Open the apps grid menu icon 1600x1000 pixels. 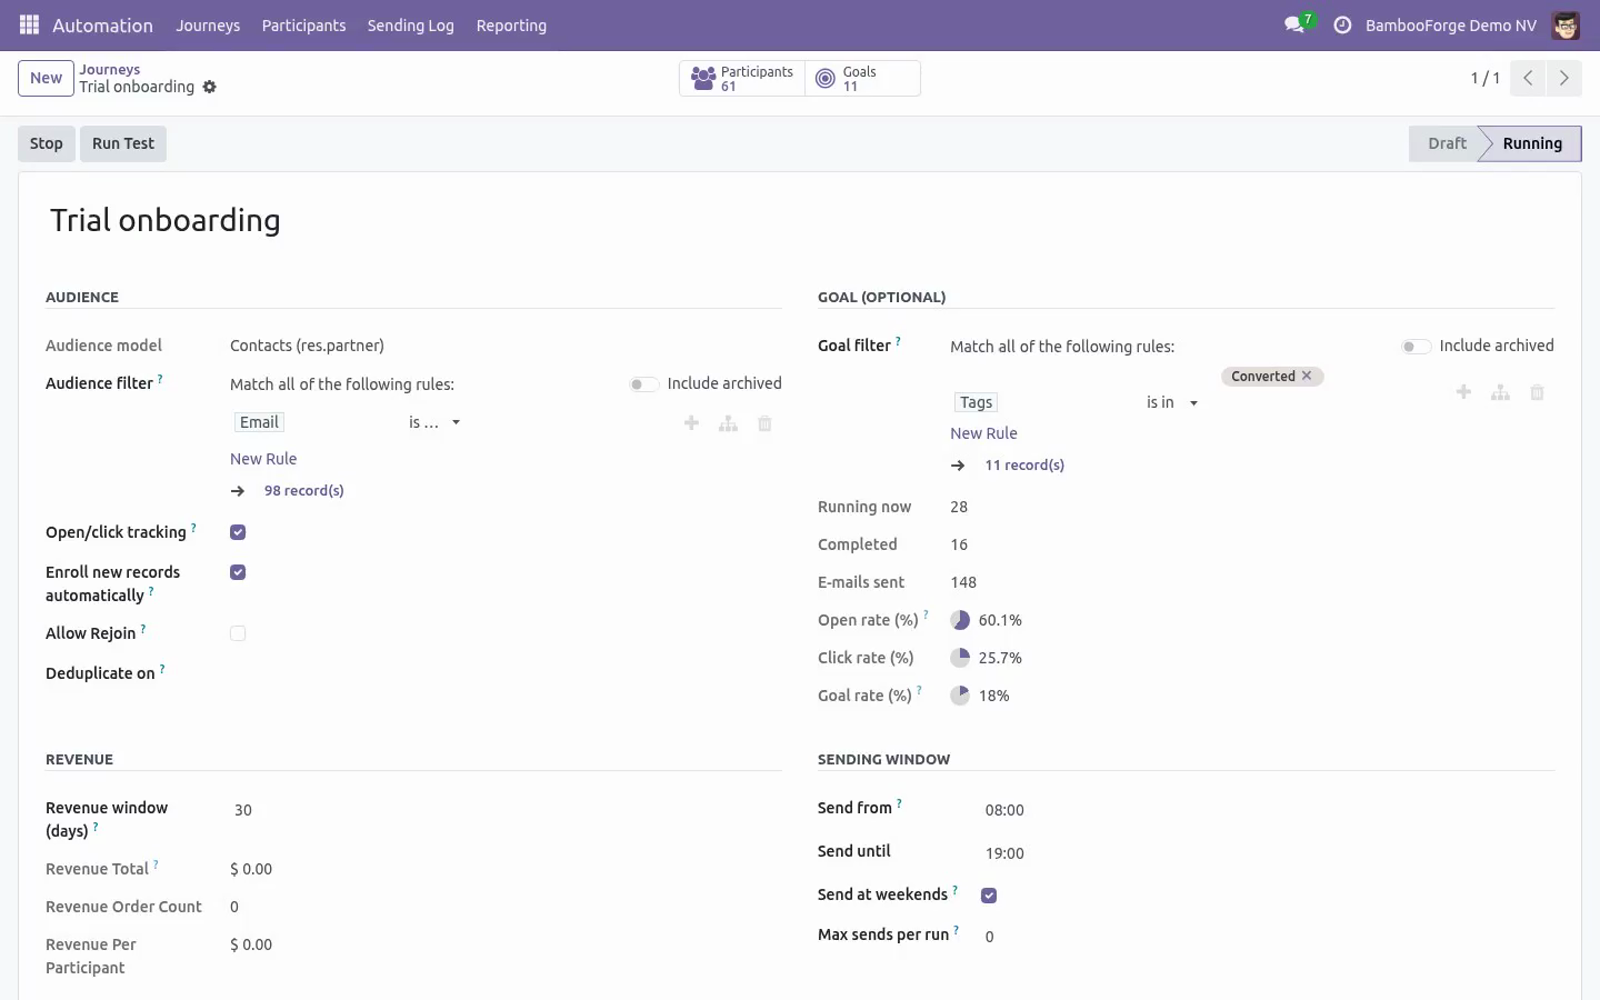(x=29, y=25)
